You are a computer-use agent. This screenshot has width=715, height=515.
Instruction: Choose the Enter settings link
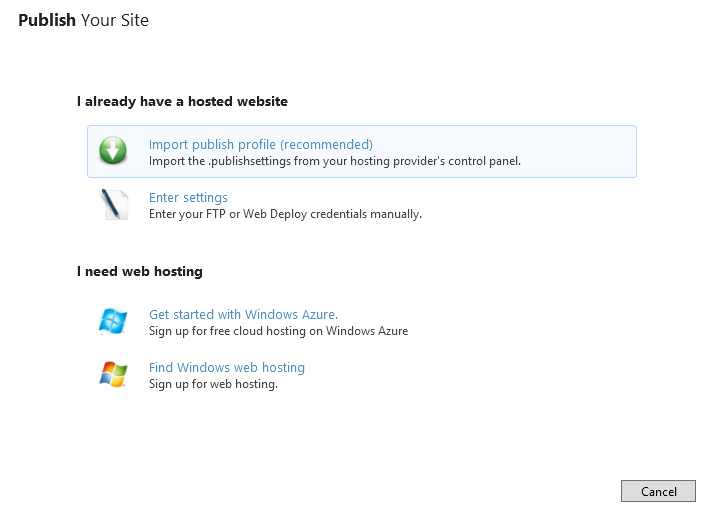pos(188,198)
